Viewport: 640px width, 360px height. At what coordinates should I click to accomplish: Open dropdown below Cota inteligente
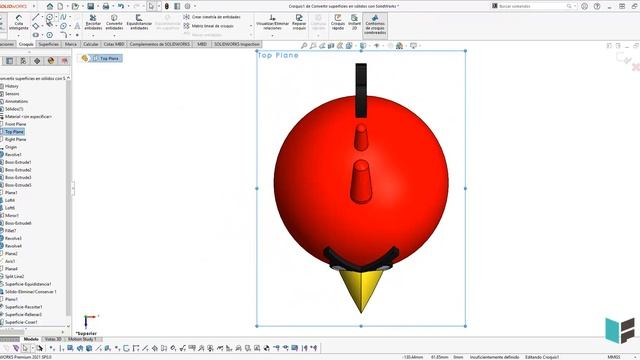(18, 36)
